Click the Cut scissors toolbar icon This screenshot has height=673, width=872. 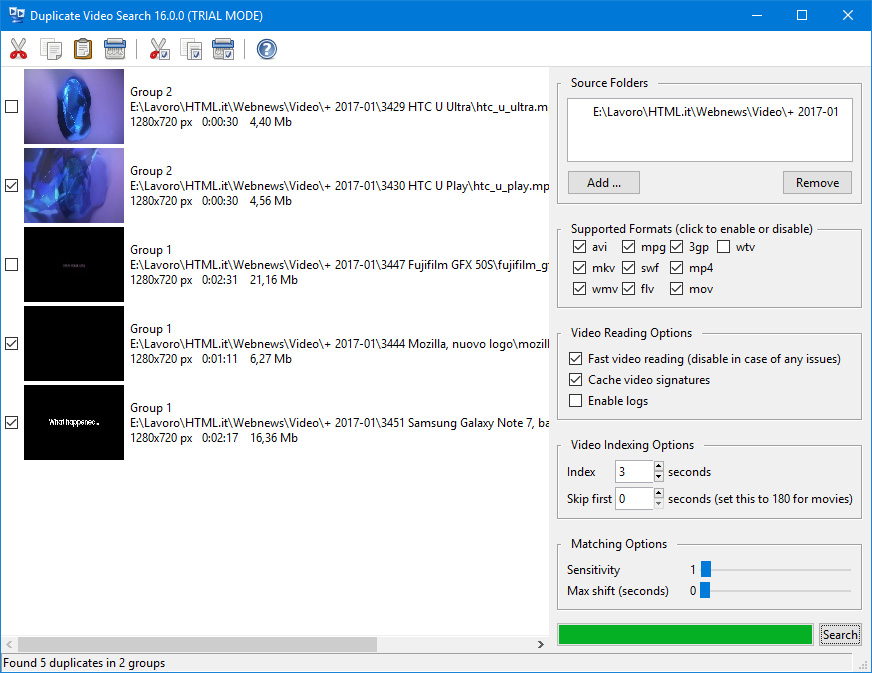[x=18, y=48]
